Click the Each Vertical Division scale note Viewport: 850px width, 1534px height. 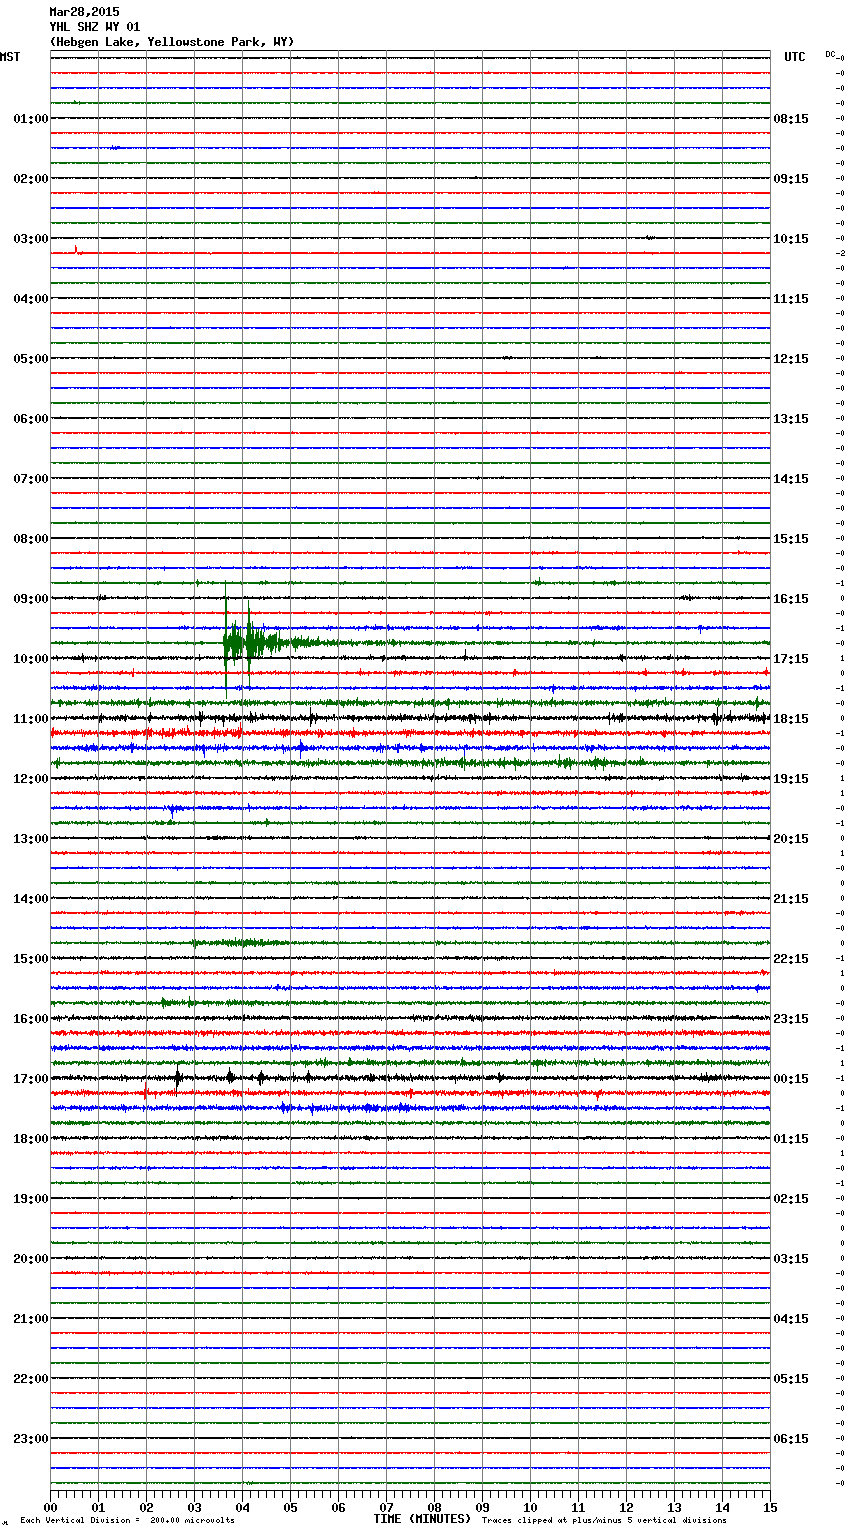[127, 1521]
